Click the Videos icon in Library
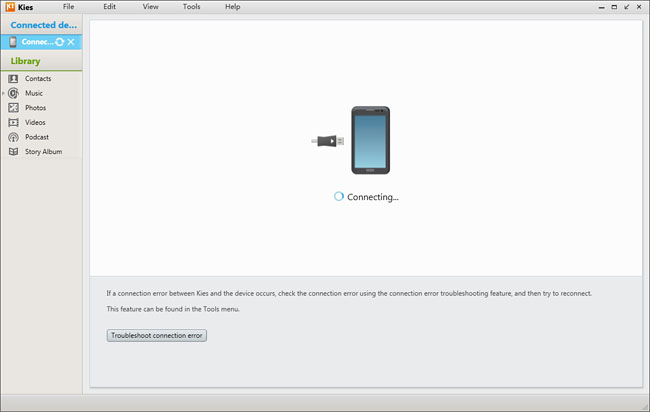 pyautogui.click(x=13, y=122)
